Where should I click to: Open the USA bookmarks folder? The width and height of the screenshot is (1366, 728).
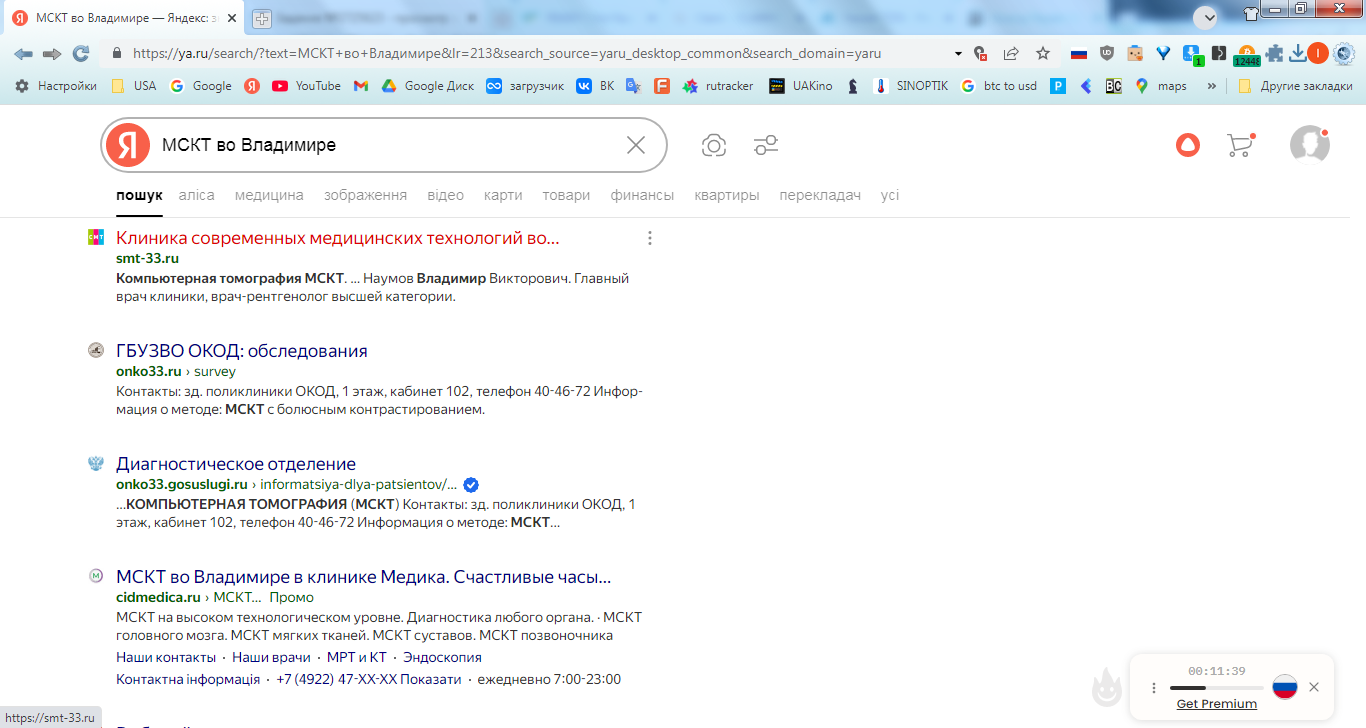click(134, 86)
